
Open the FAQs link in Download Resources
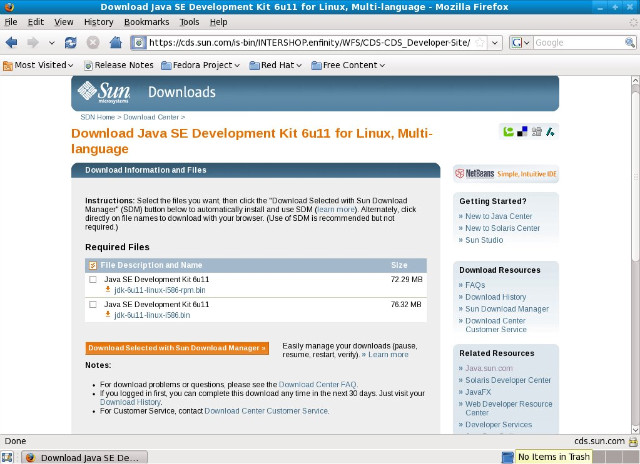pyautogui.click(x=475, y=285)
